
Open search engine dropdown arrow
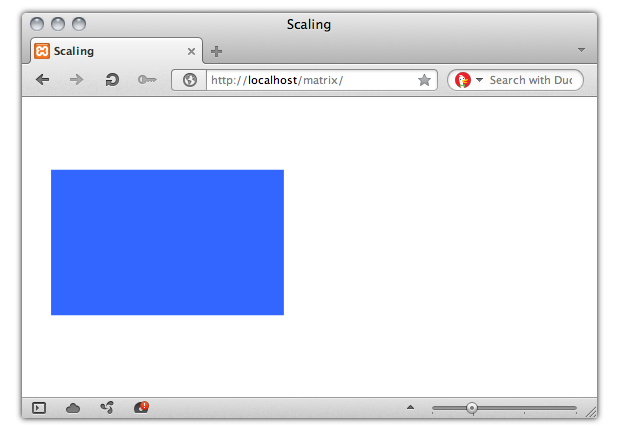(x=479, y=80)
